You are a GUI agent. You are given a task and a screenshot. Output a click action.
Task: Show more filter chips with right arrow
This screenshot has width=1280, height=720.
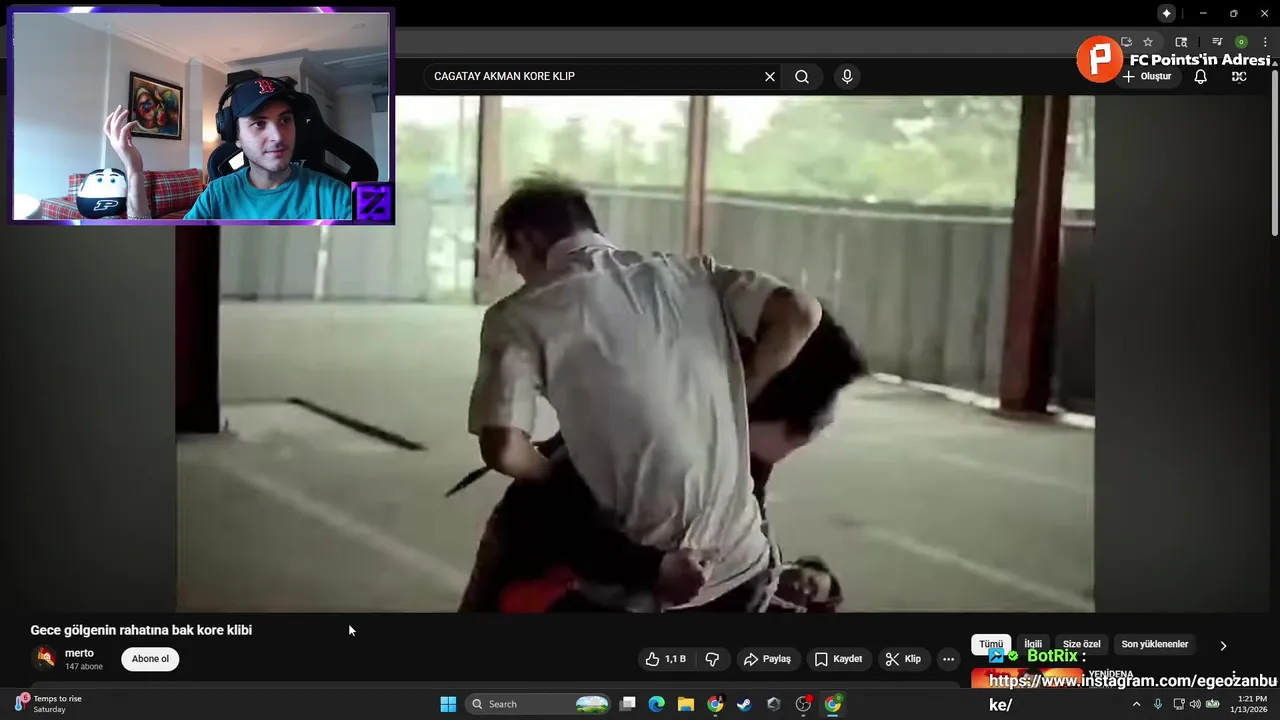point(1223,646)
